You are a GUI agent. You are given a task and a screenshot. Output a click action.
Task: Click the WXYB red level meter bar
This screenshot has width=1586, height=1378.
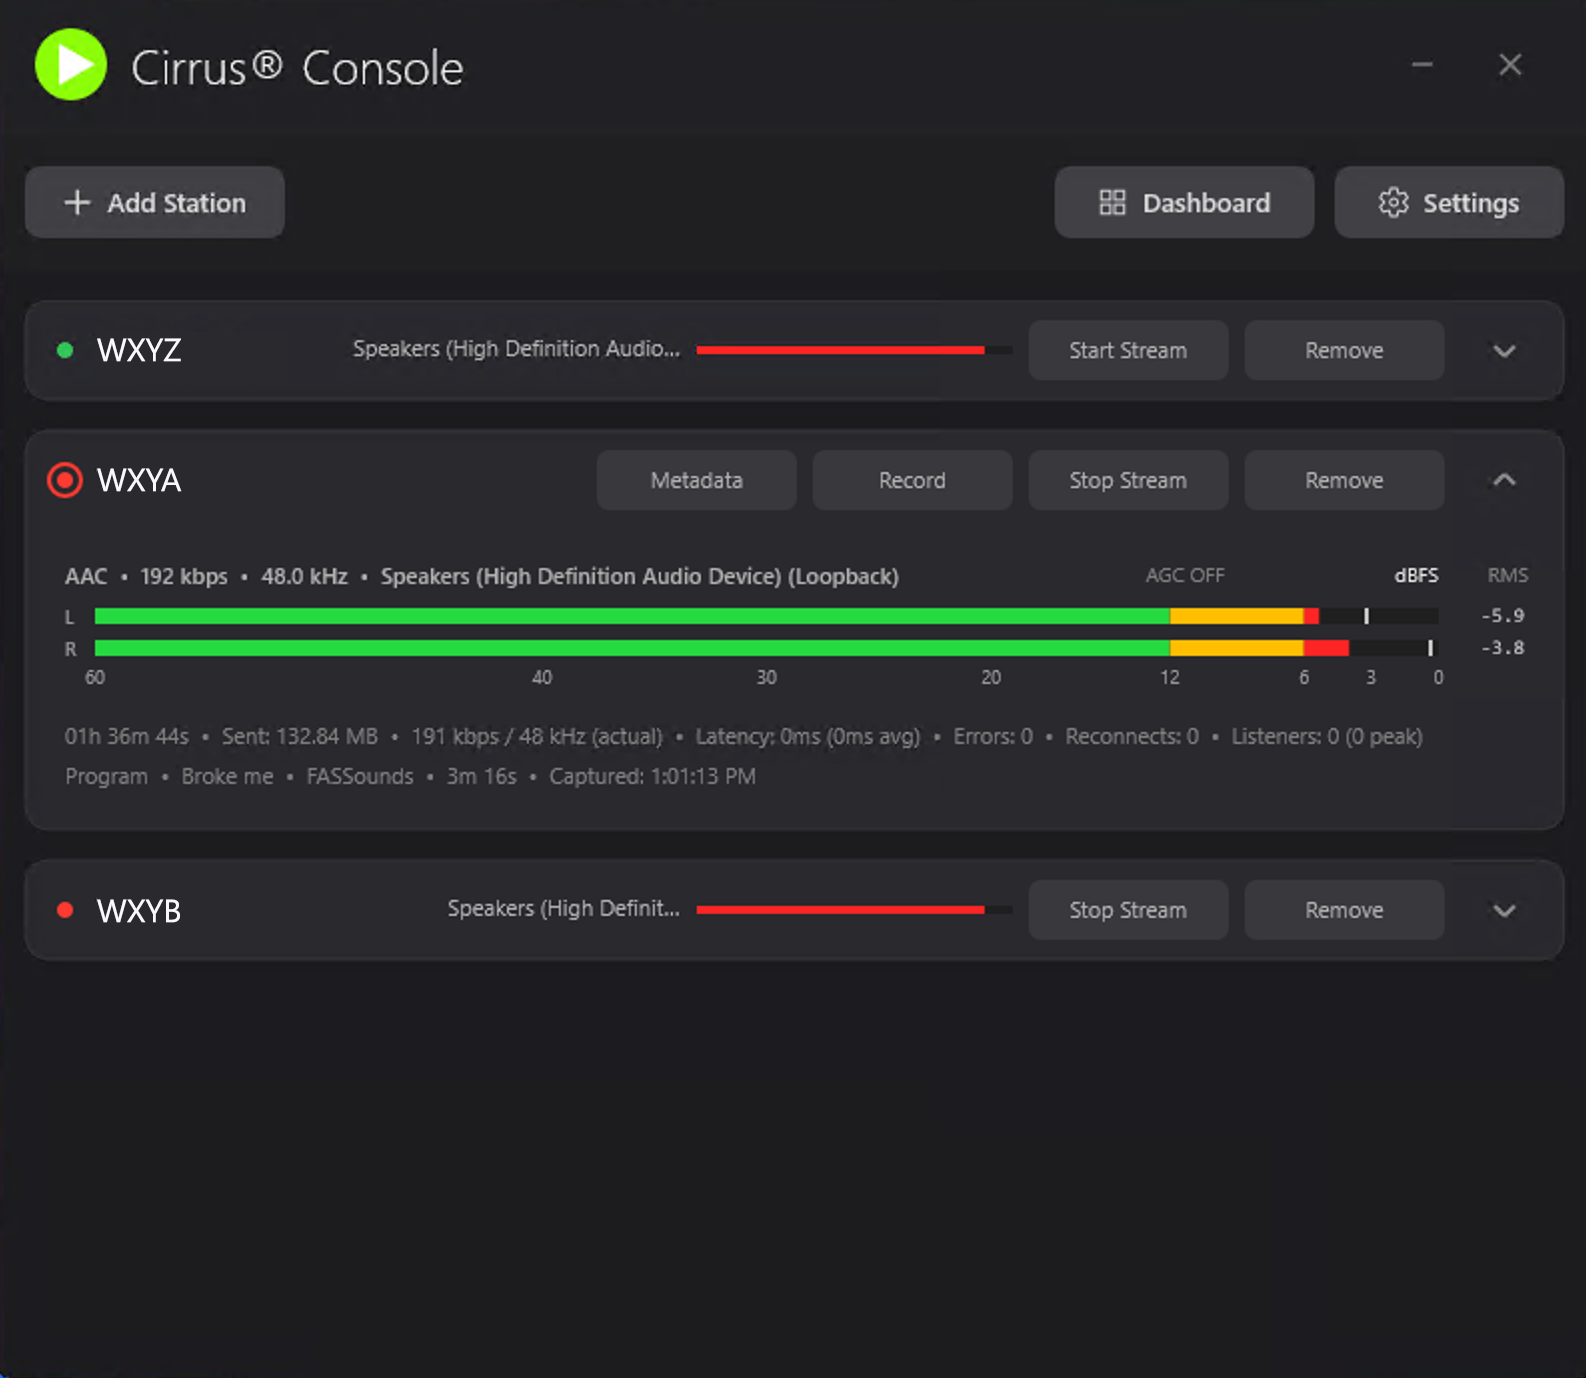pos(854,910)
